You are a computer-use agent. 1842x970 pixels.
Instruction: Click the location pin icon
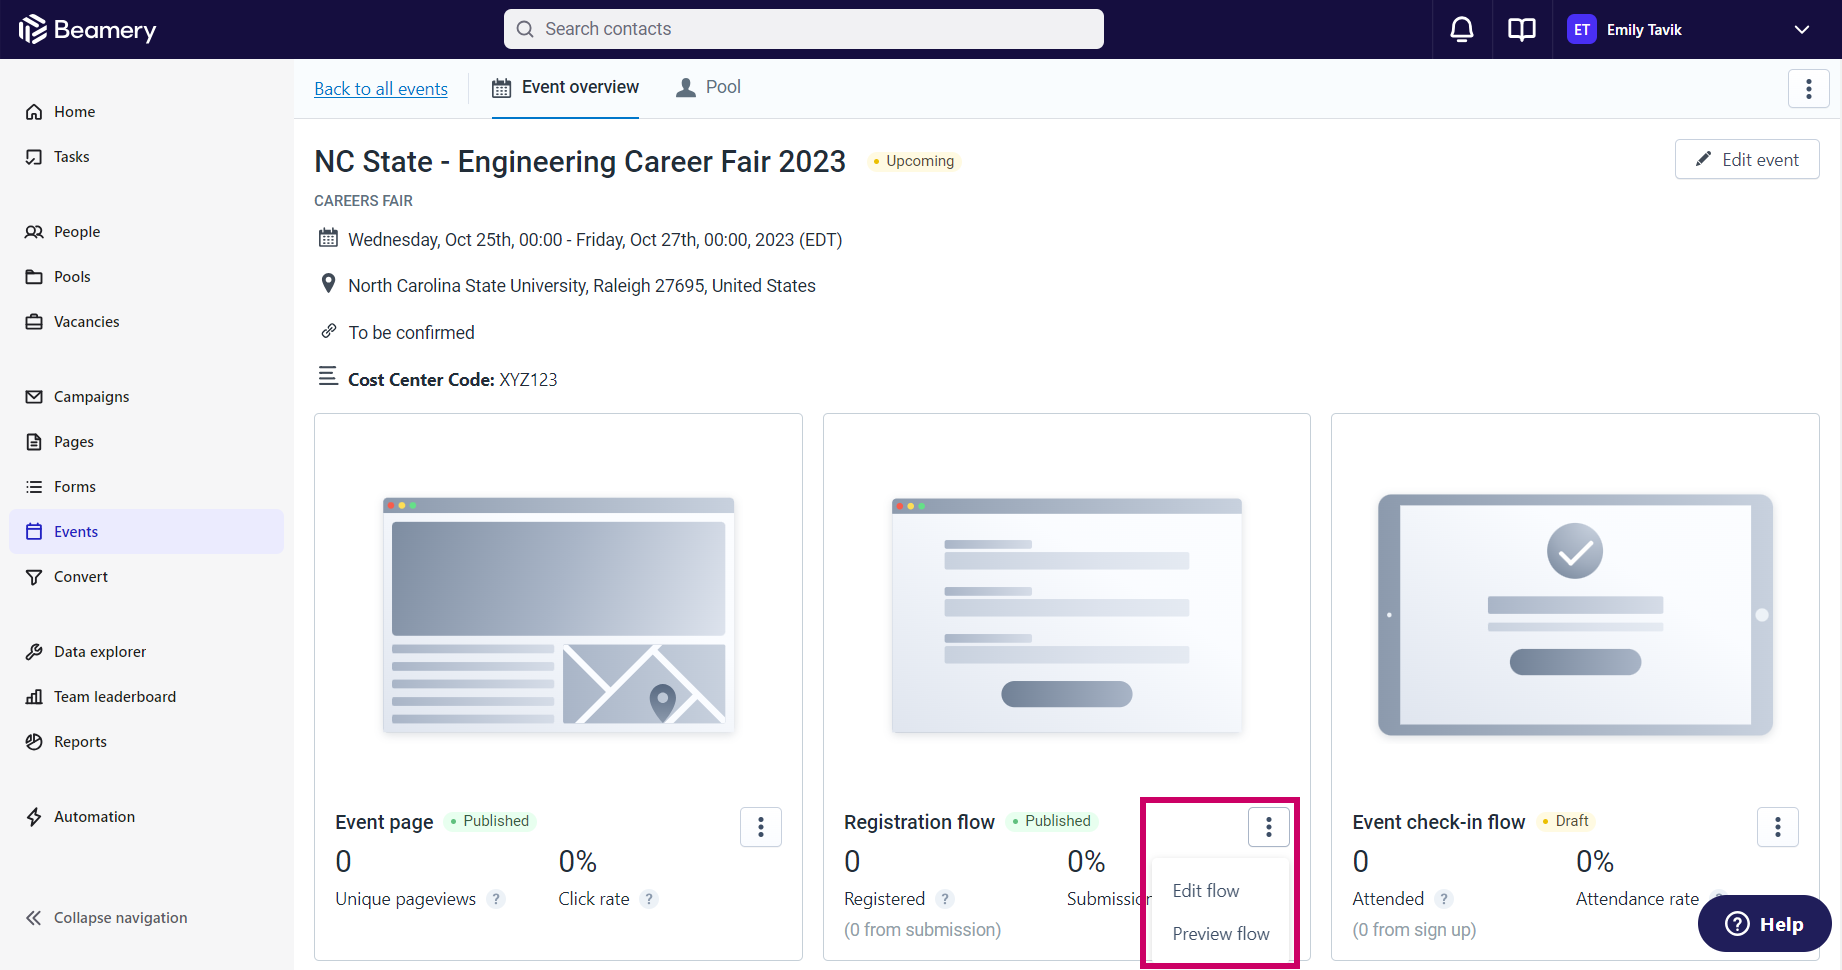[328, 284]
